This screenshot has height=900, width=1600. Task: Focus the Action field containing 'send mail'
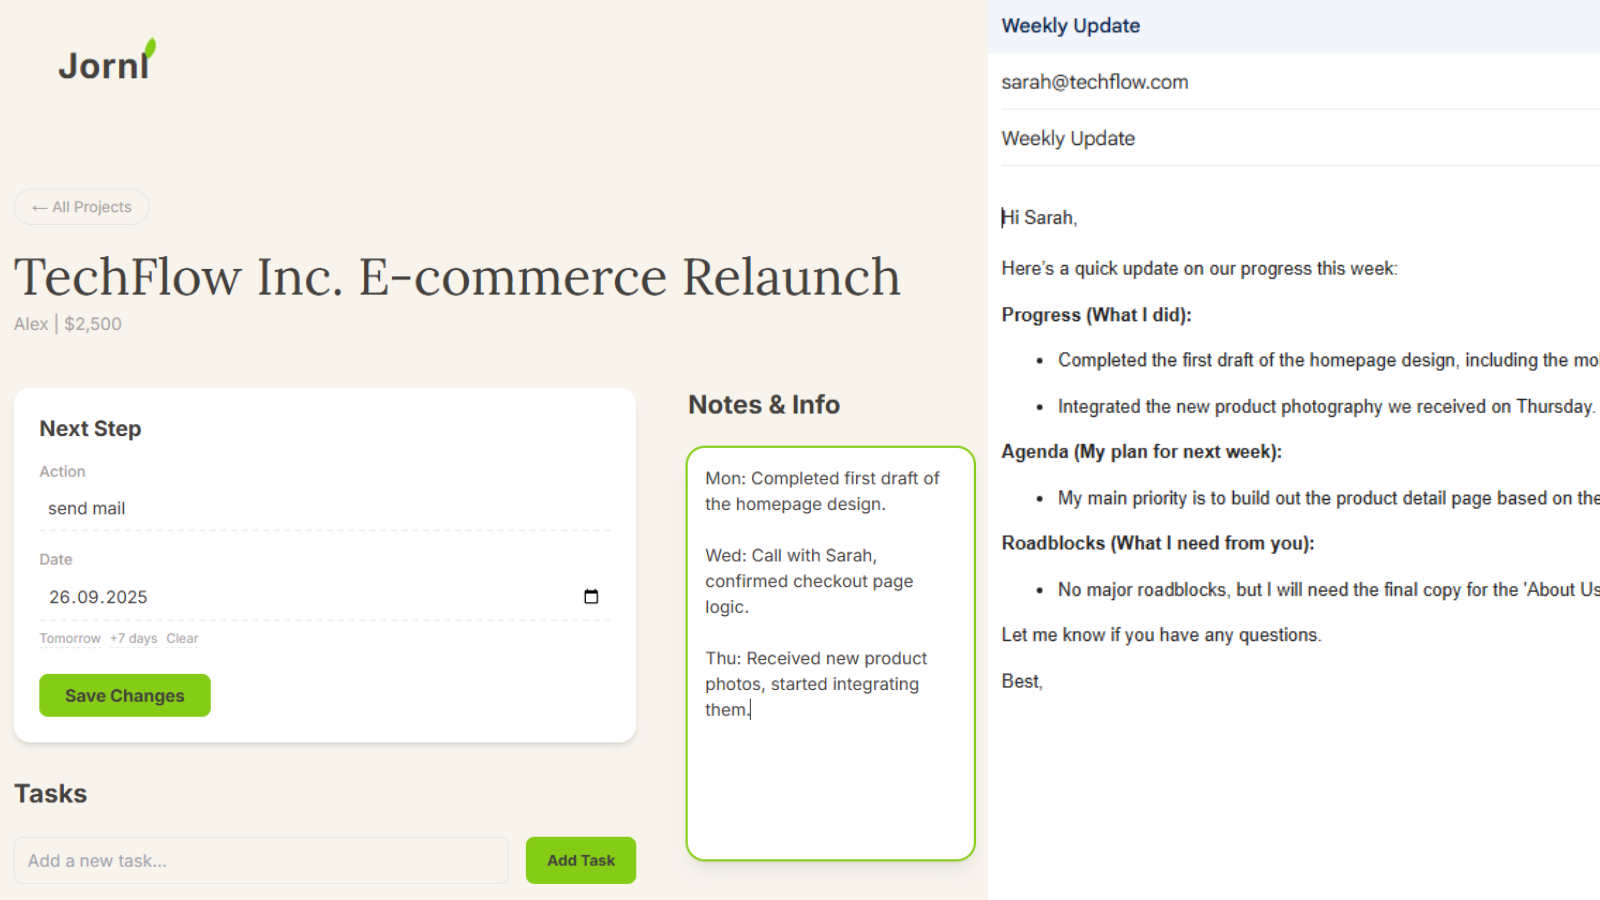(x=324, y=509)
